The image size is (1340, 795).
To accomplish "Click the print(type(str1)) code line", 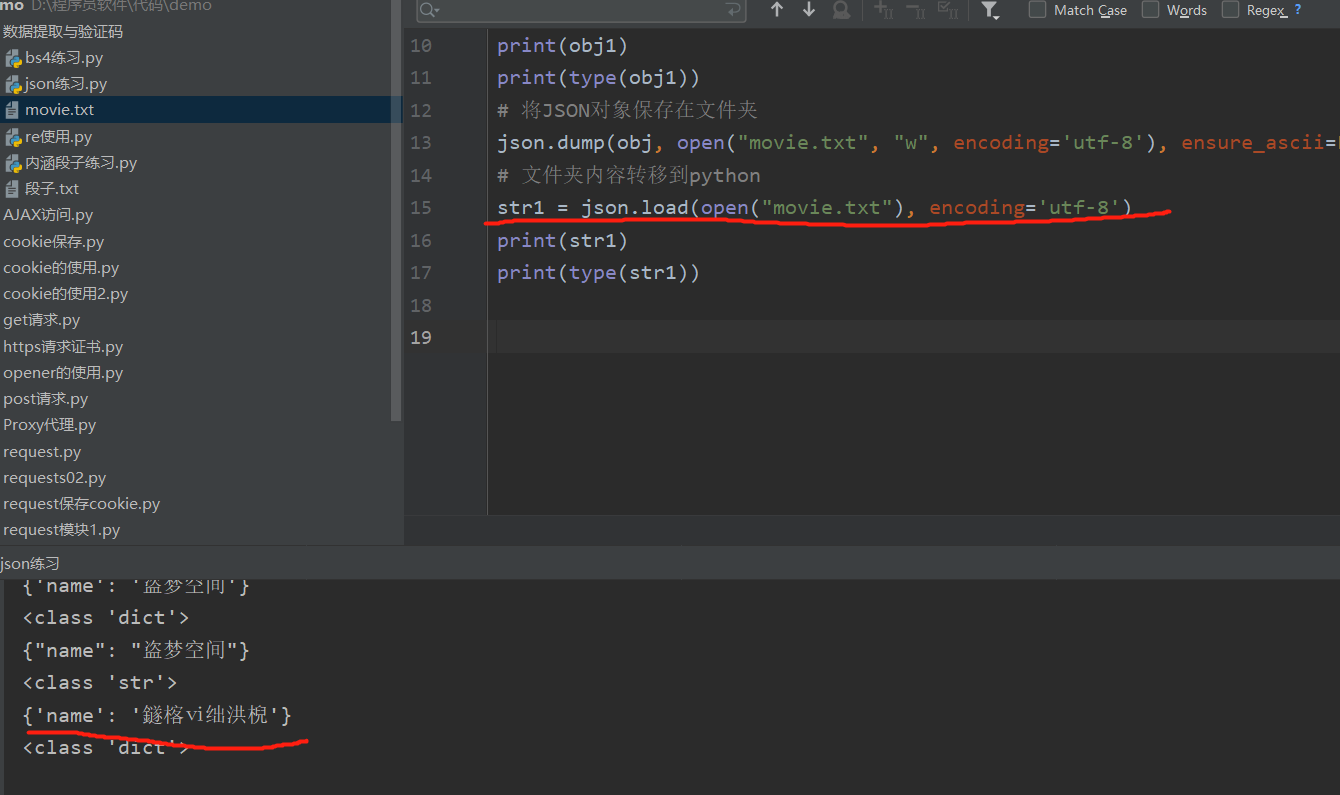I will [x=598, y=273].
